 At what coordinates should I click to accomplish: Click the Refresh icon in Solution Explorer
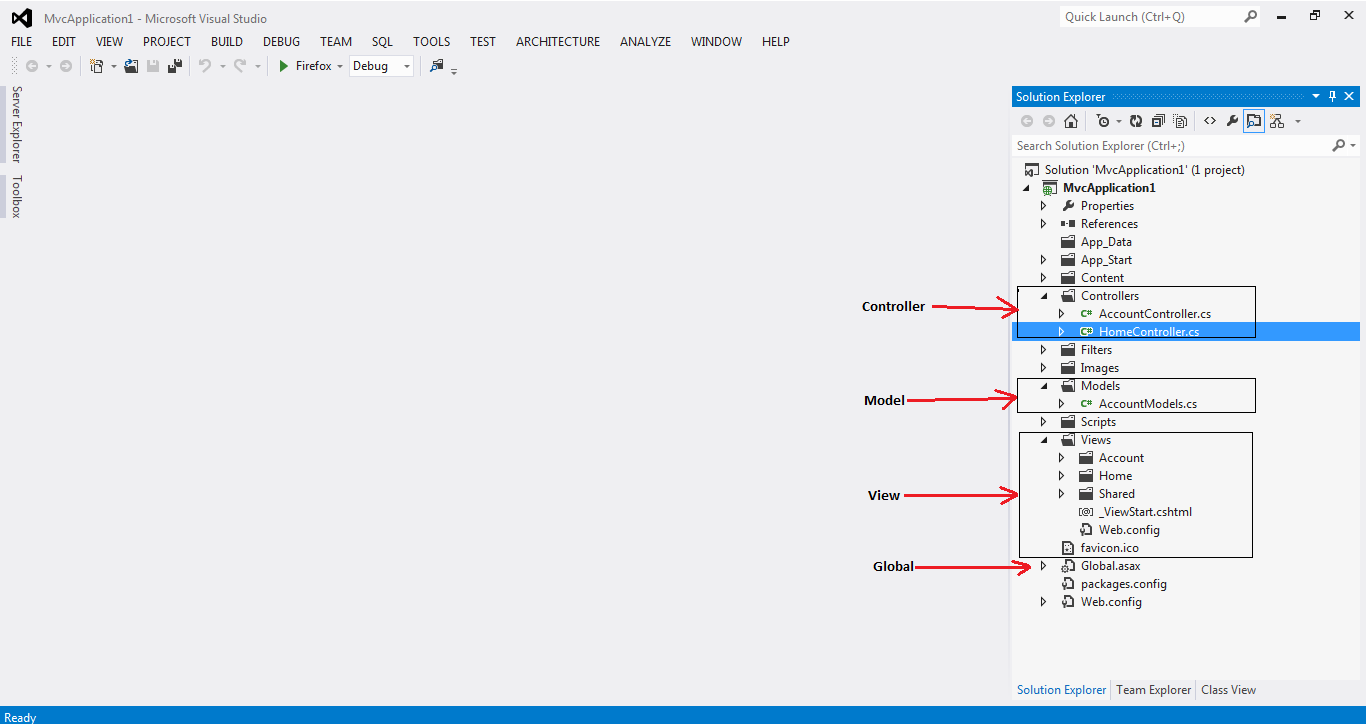1135,120
